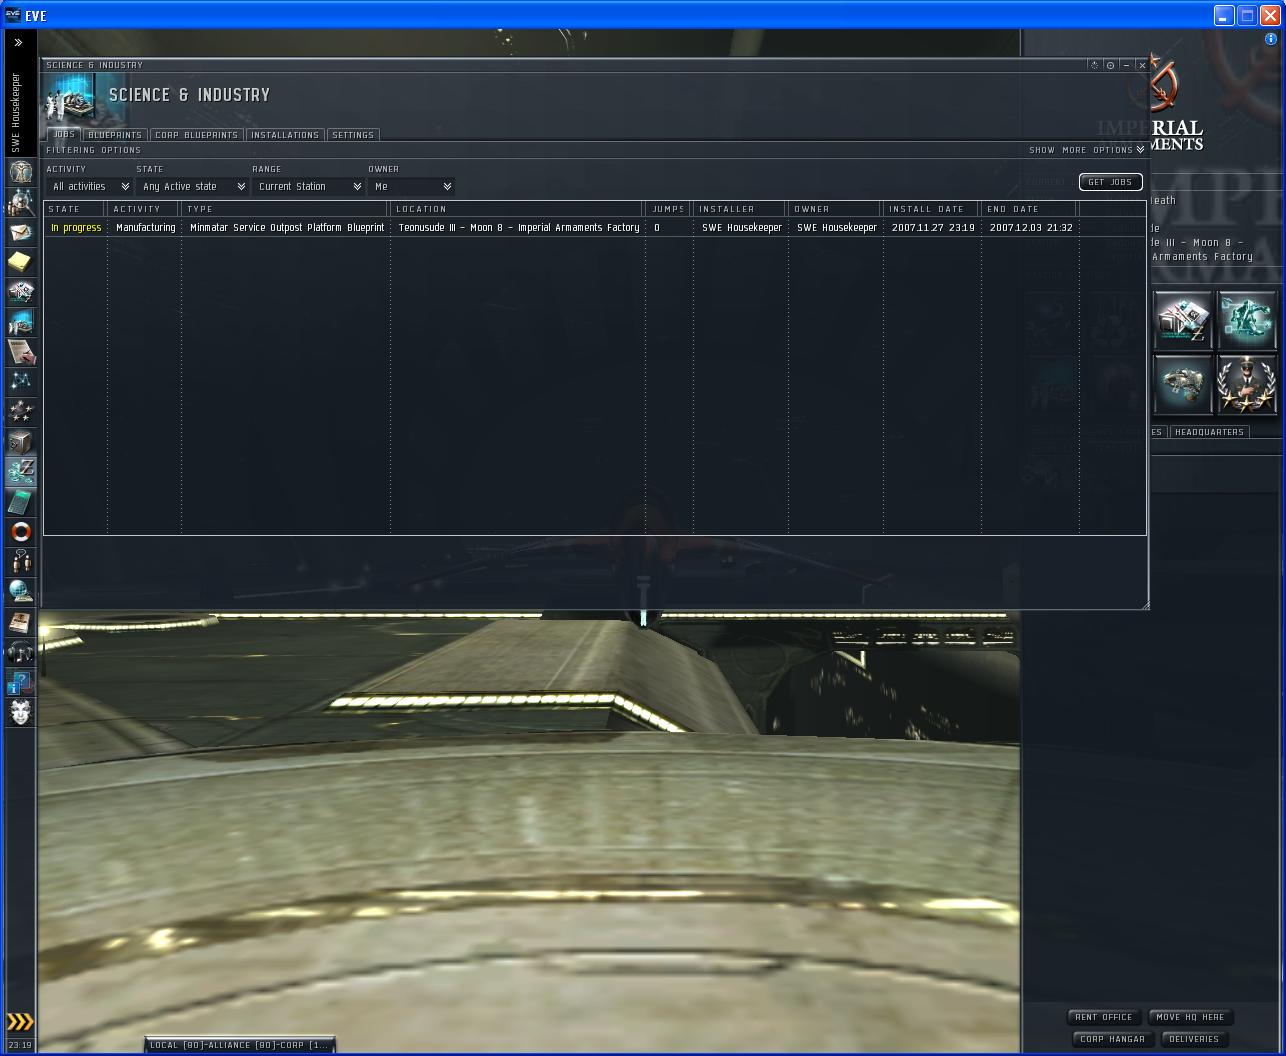
Task: Click the EVE icon in the window title bar
Action: coord(13,15)
